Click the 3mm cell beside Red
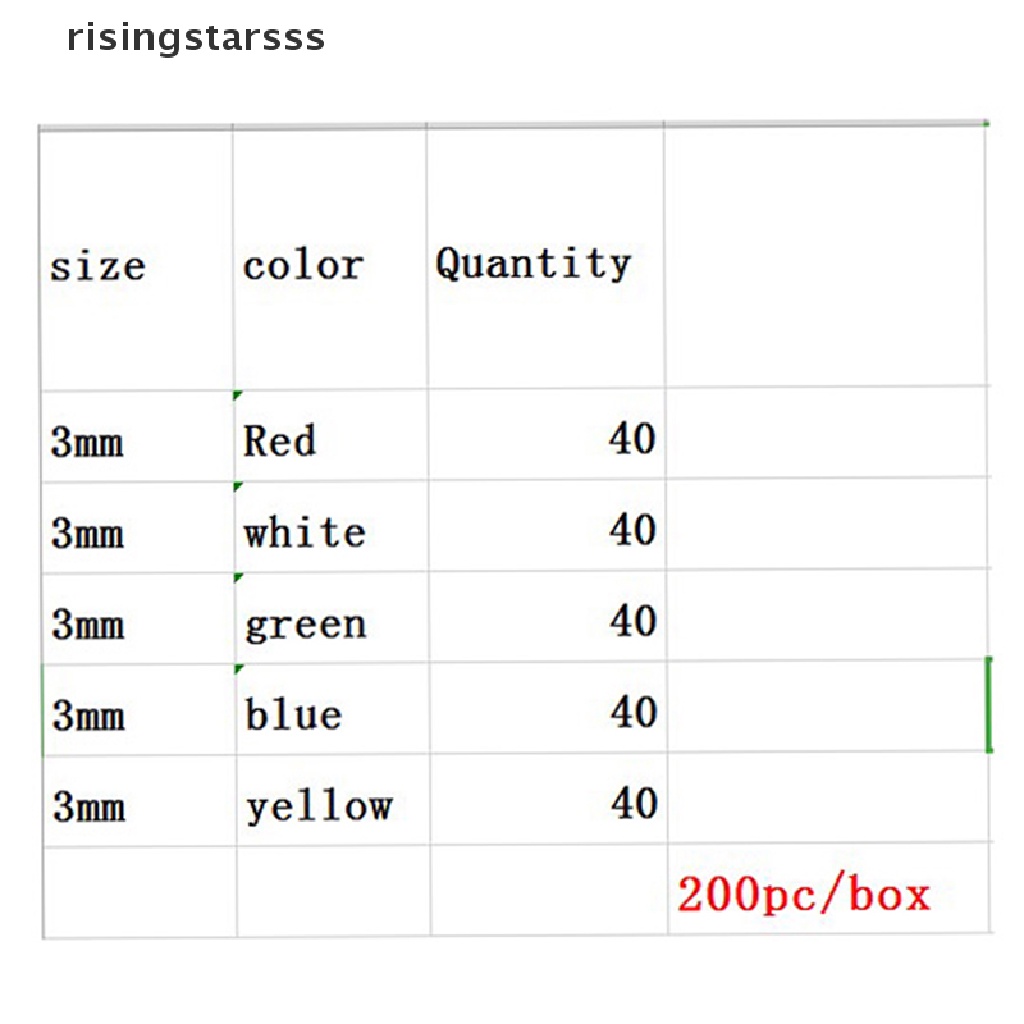1024x1024 pixels. click(x=88, y=442)
